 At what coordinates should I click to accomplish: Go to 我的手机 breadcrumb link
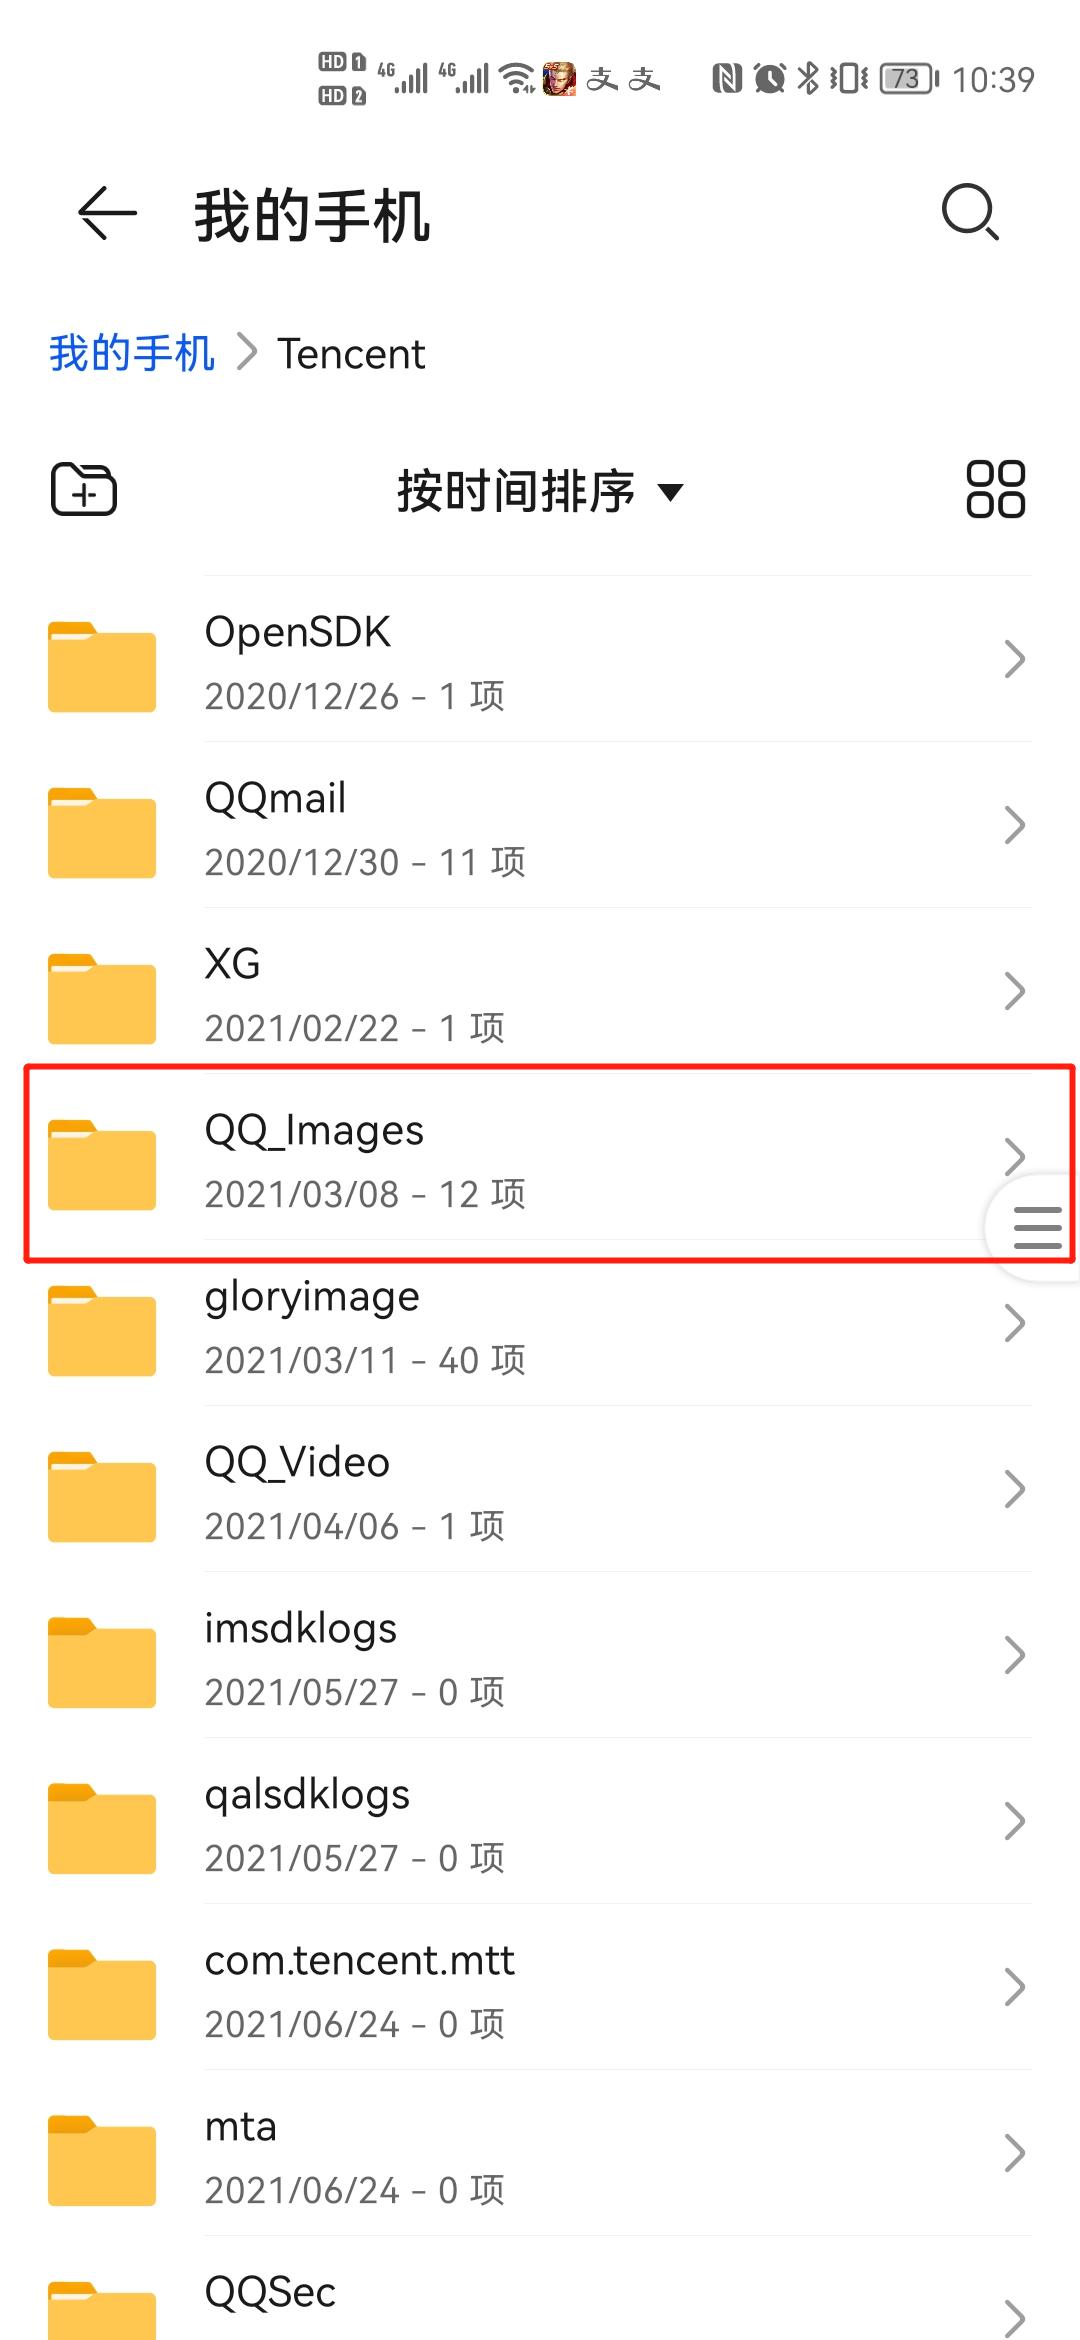point(132,353)
